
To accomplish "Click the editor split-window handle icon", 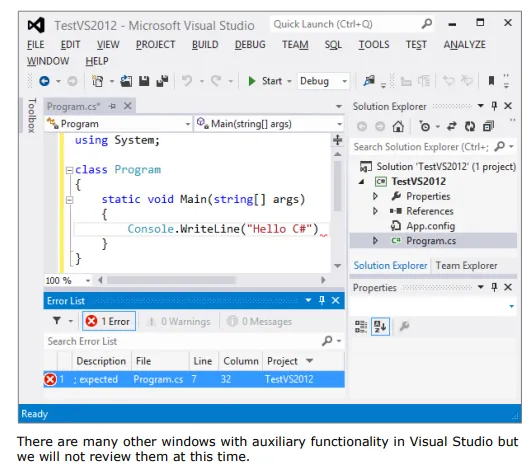I will (x=338, y=140).
